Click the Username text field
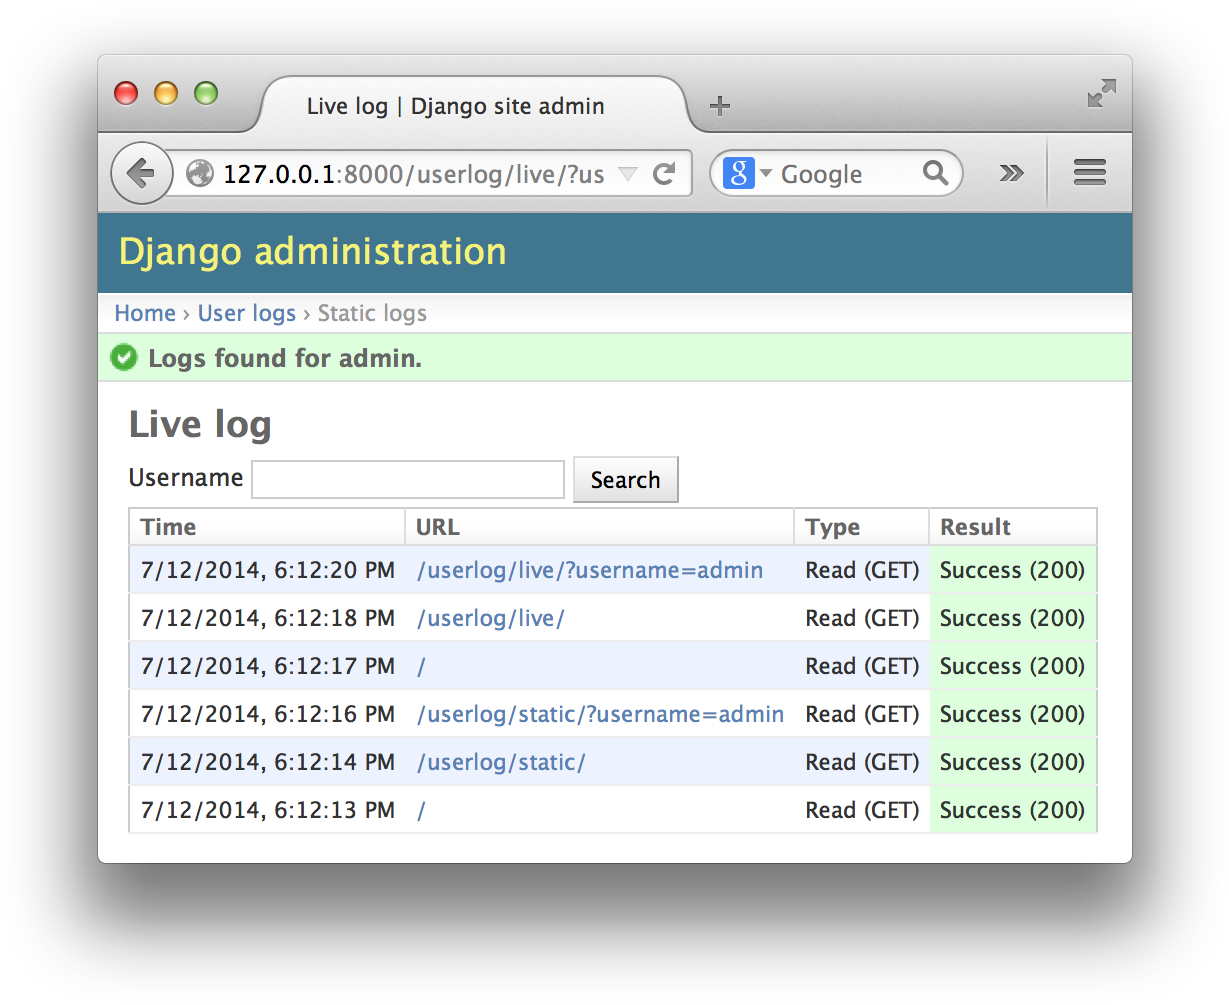This screenshot has width=1229, height=1005. point(408,479)
